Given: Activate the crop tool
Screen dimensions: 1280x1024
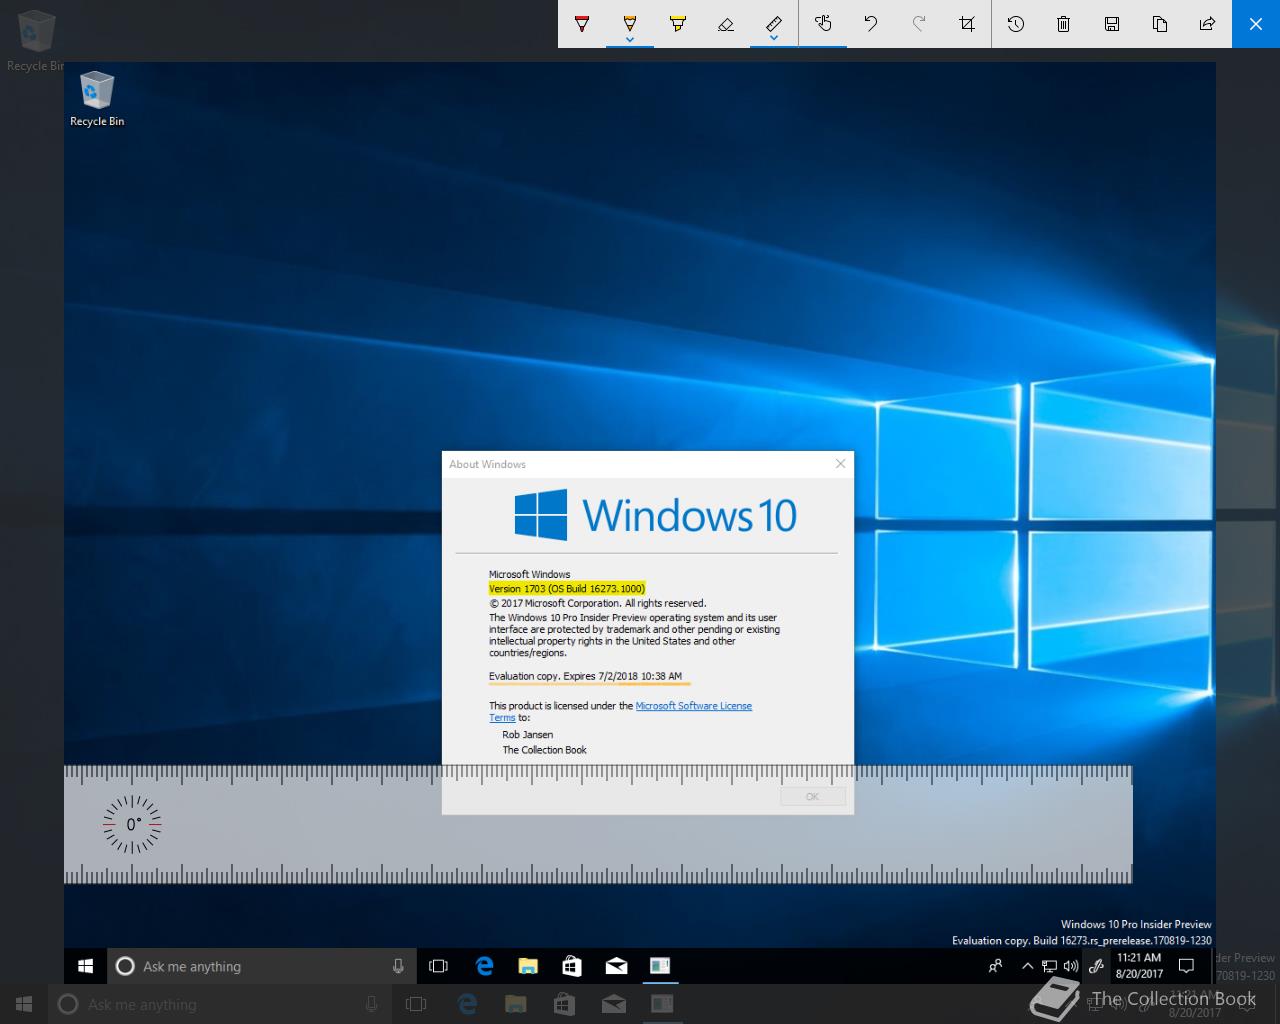Looking at the screenshot, I should tap(967, 23).
